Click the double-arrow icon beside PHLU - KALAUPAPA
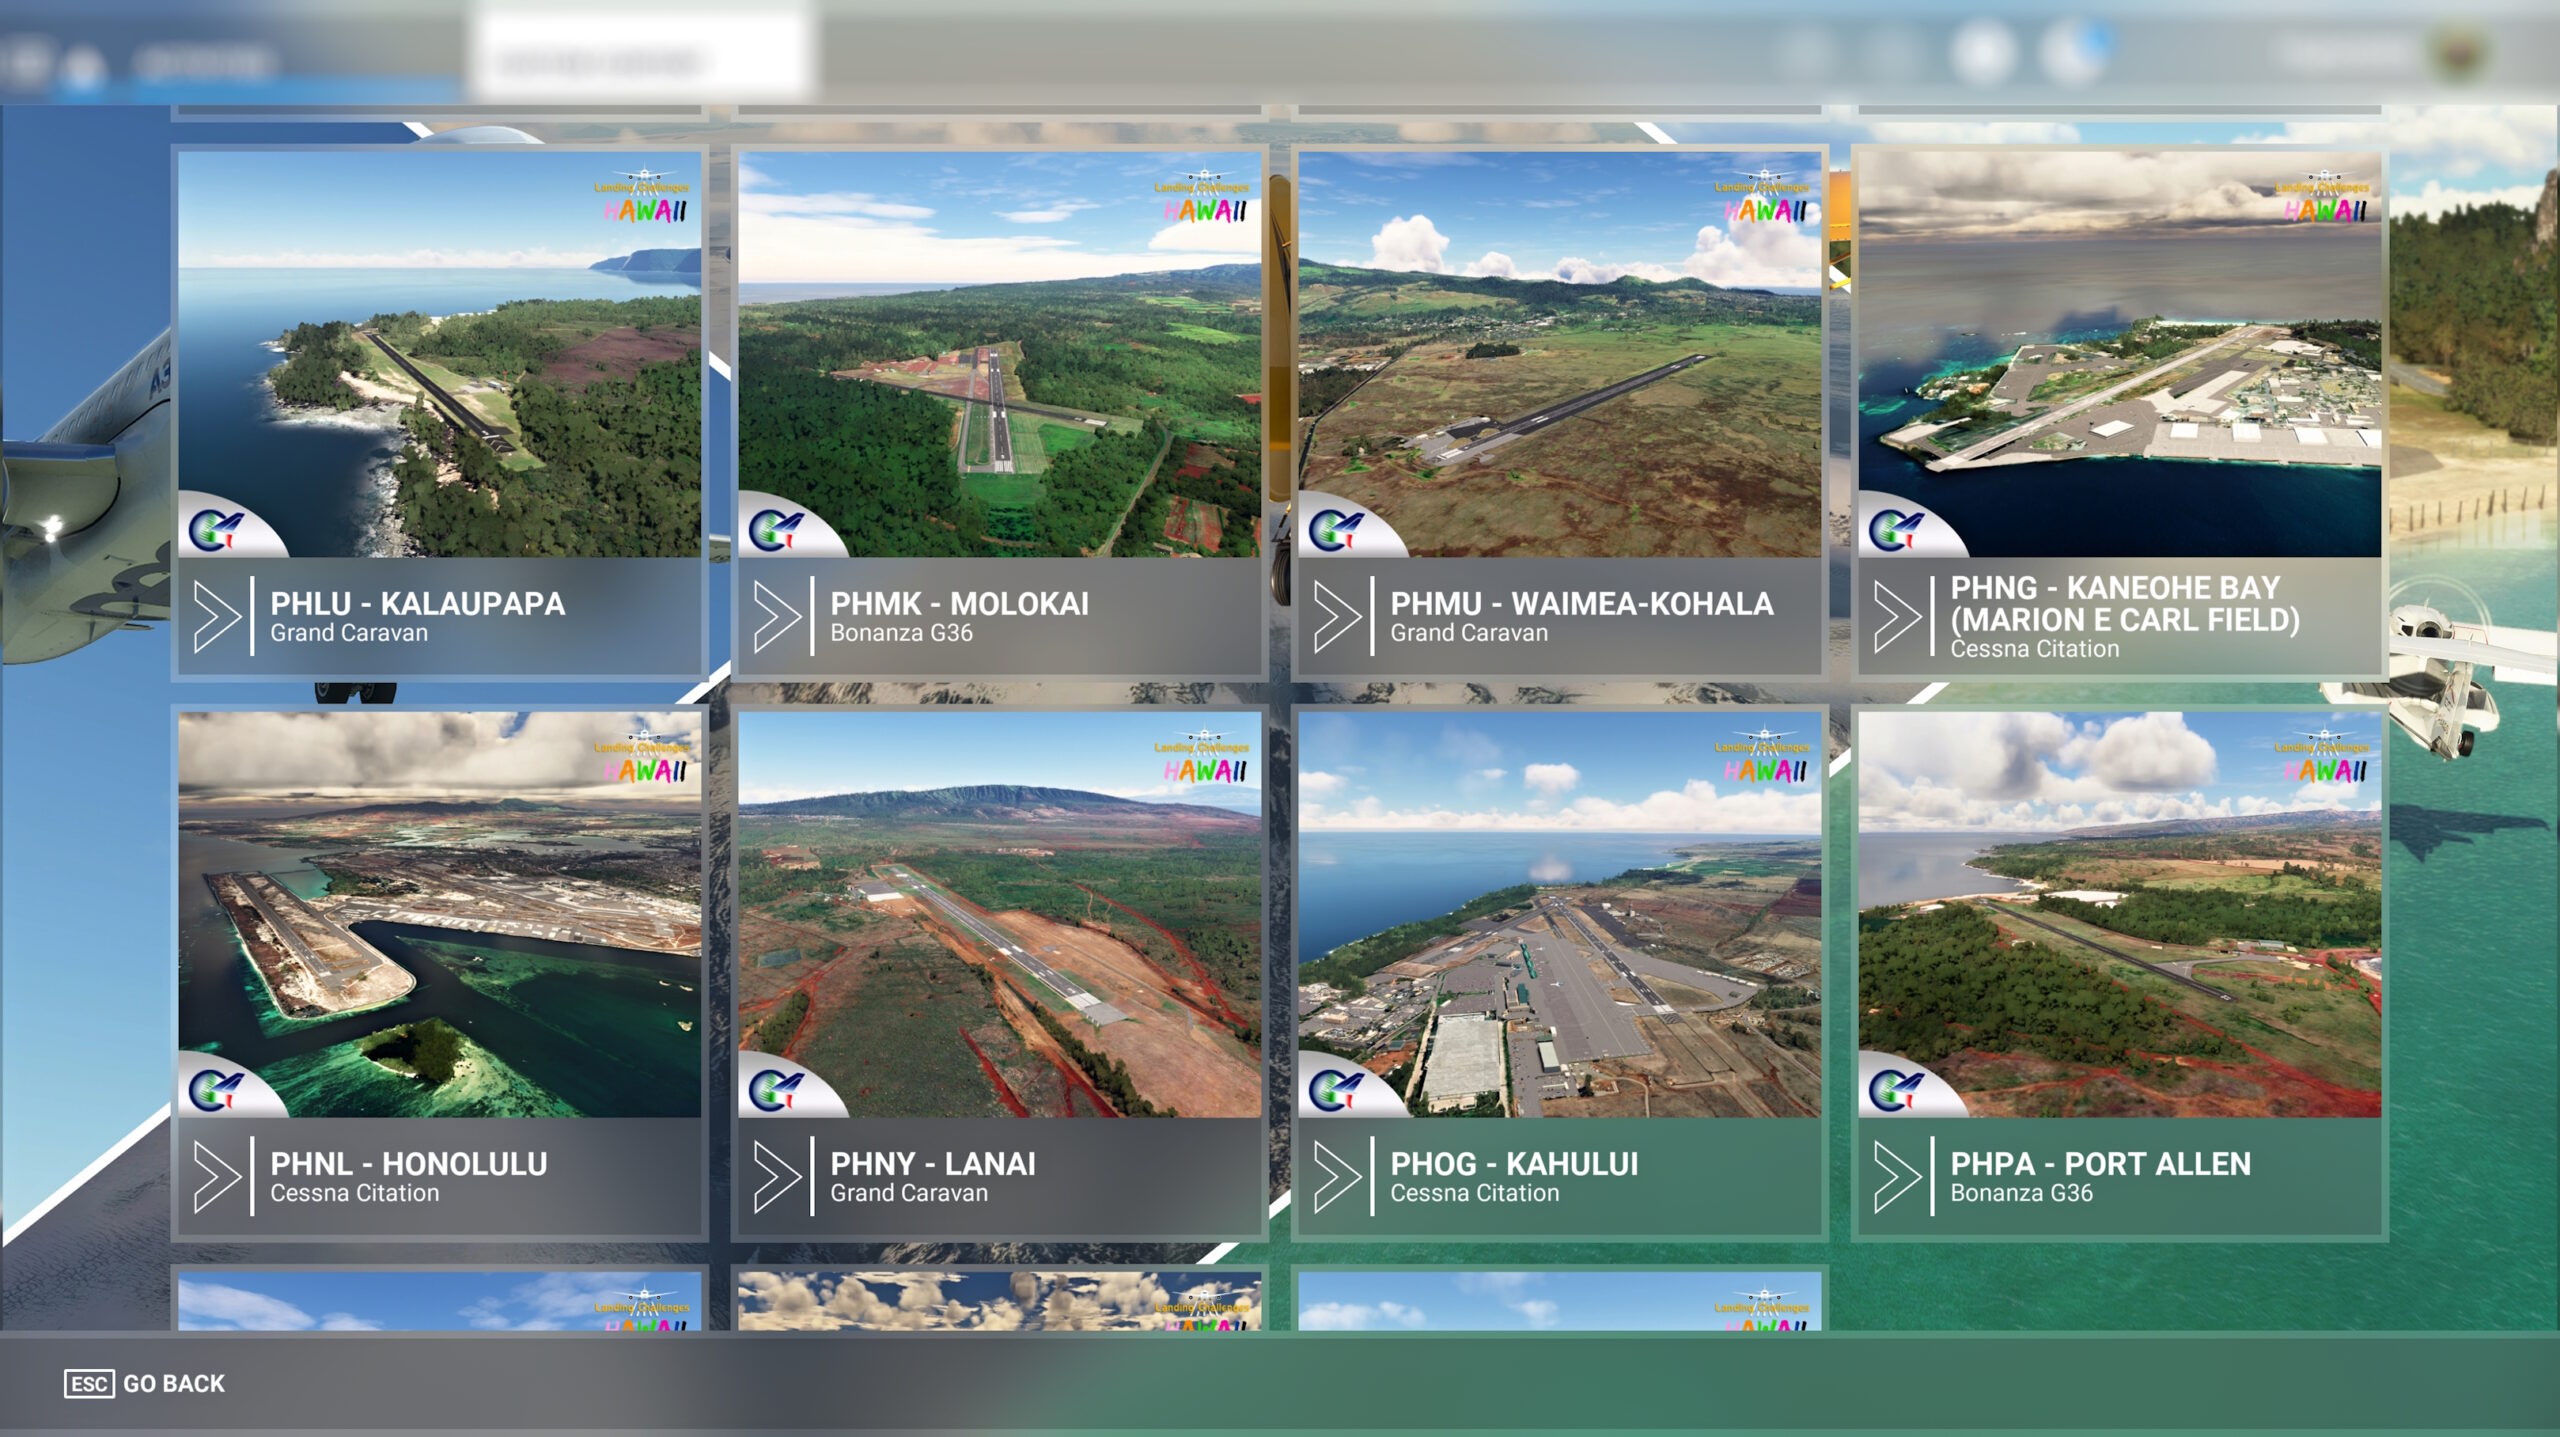This screenshot has height=1437, width=2560. tap(217, 617)
